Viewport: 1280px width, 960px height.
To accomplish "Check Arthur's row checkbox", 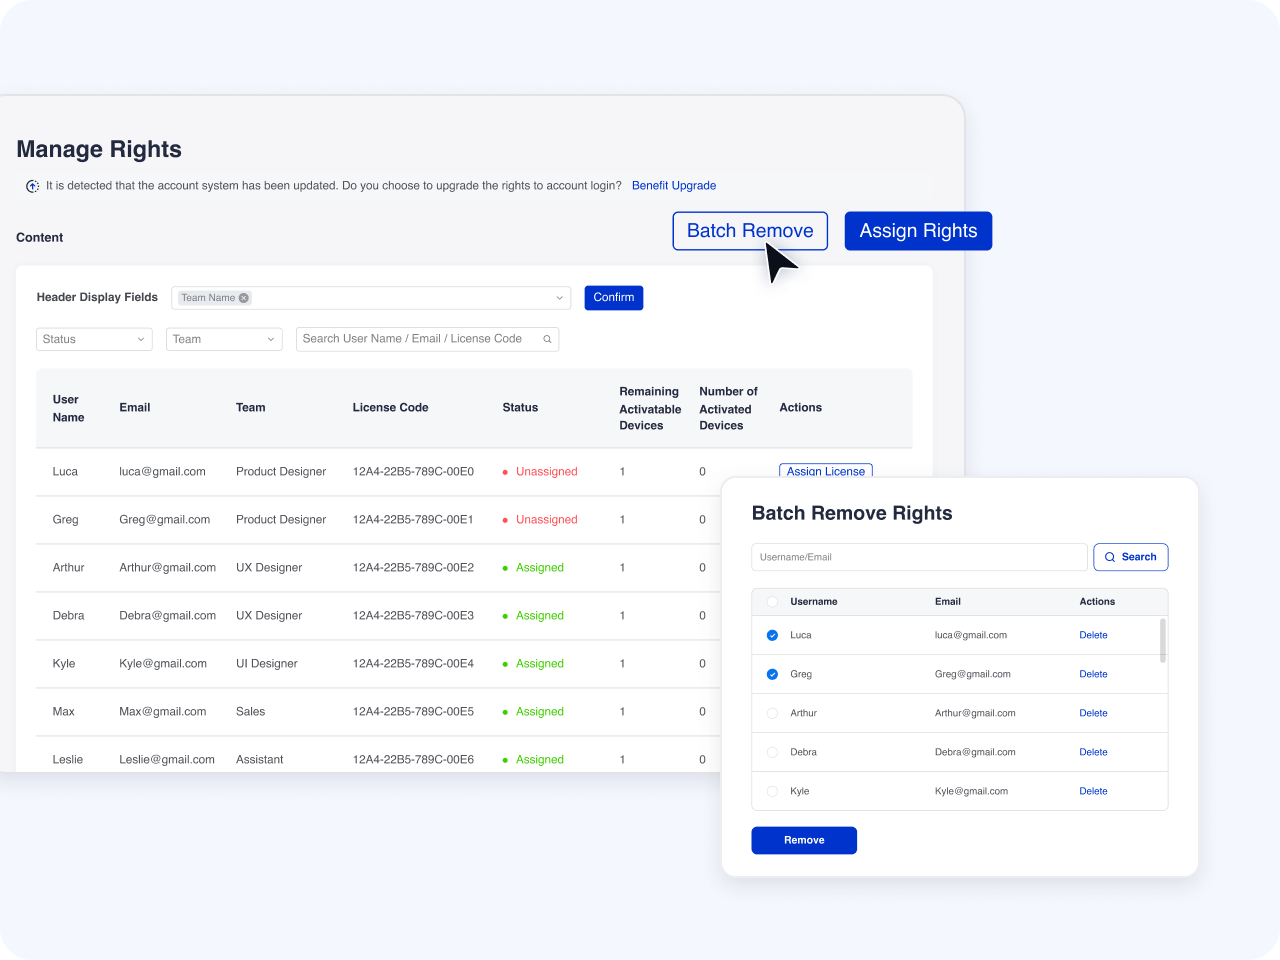I will [772, 713].
